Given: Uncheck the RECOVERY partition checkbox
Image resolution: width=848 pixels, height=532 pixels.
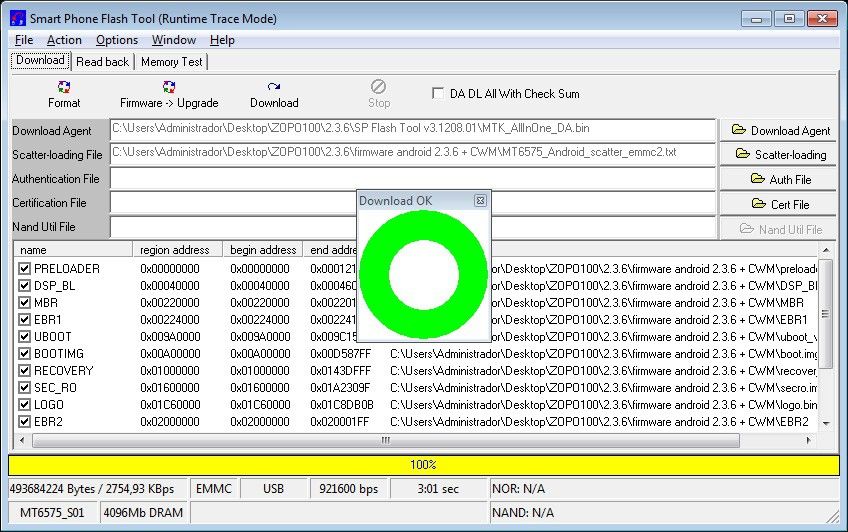Looking at the screenshot, I should (24, 370).
